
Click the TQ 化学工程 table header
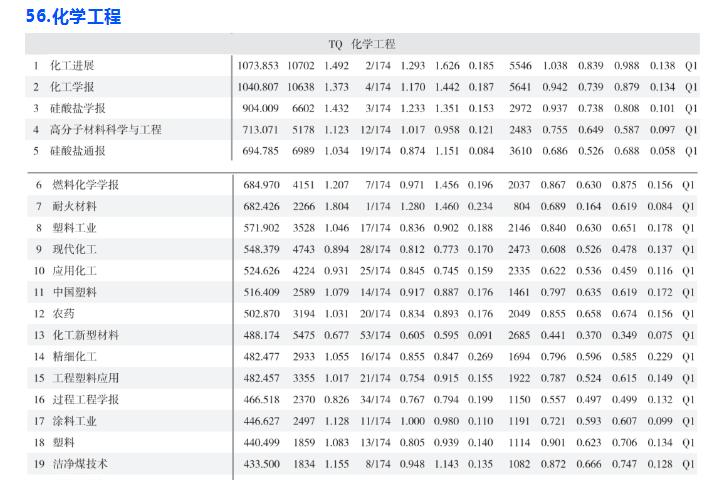click(362, 44)
